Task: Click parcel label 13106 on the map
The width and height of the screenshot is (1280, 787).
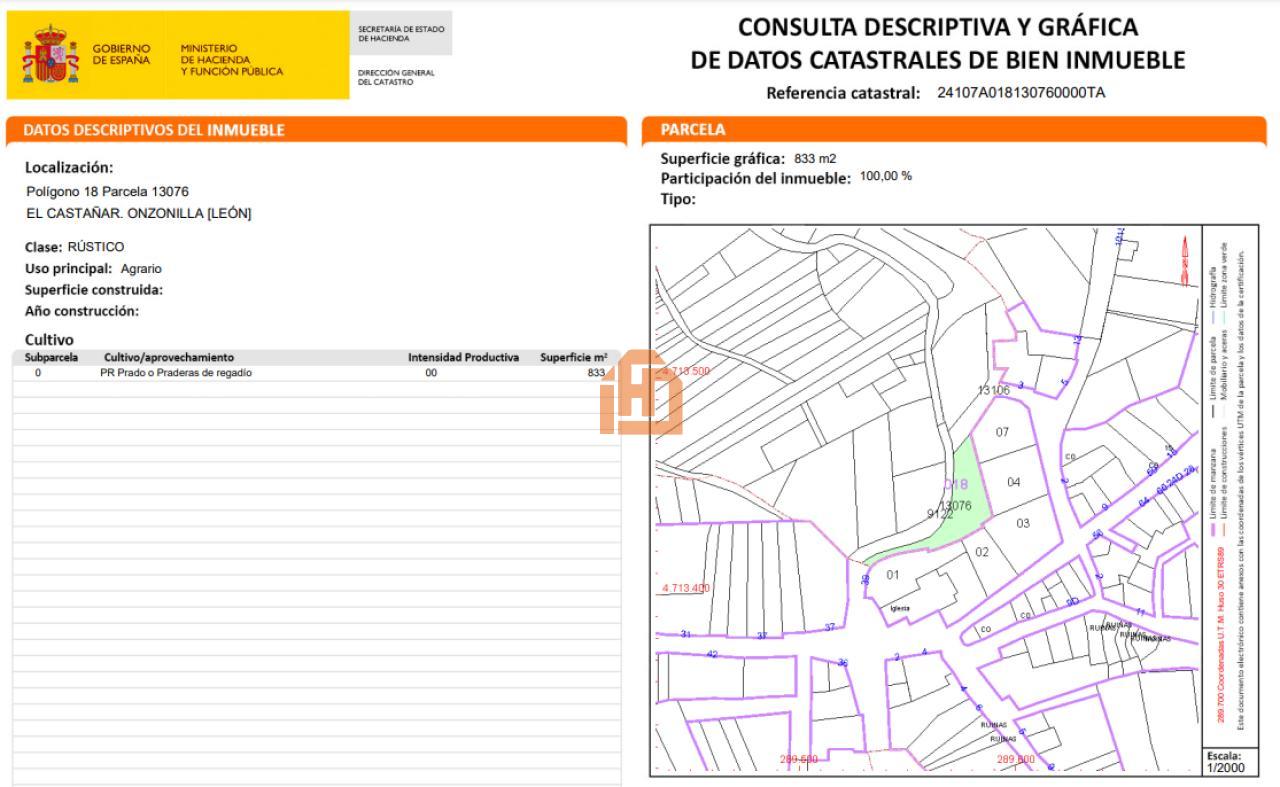Action: (994, 390)
